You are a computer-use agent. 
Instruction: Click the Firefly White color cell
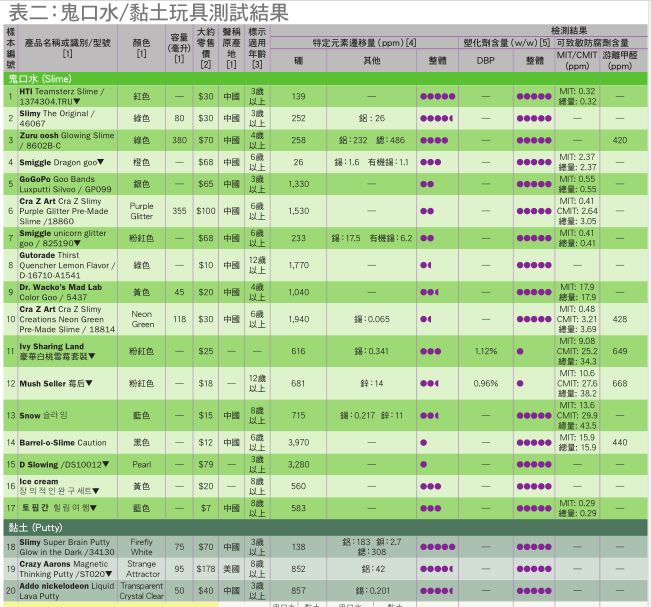click(x=142, y=547)
